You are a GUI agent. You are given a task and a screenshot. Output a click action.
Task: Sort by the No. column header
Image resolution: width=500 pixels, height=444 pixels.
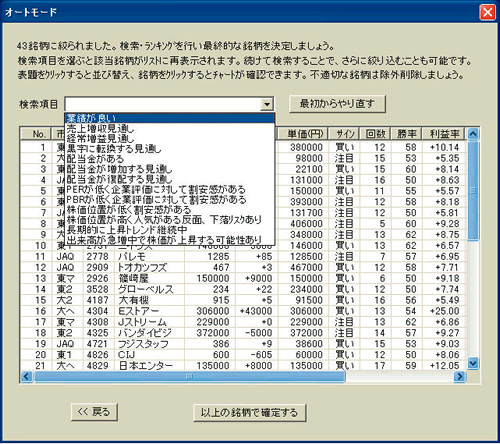[36, 134]
